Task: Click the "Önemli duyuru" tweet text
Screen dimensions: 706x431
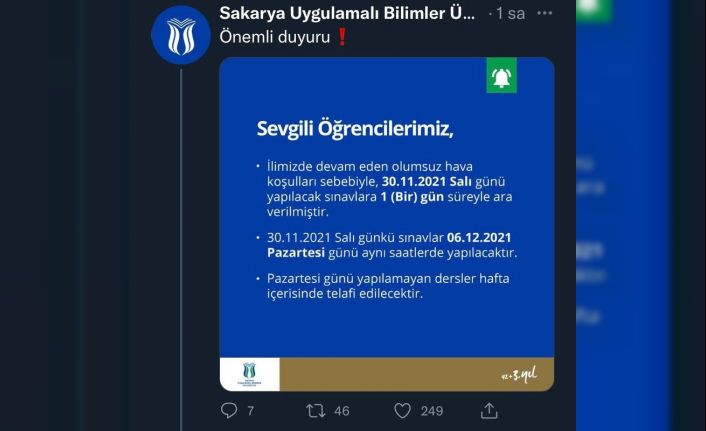Action: point(275,37)
